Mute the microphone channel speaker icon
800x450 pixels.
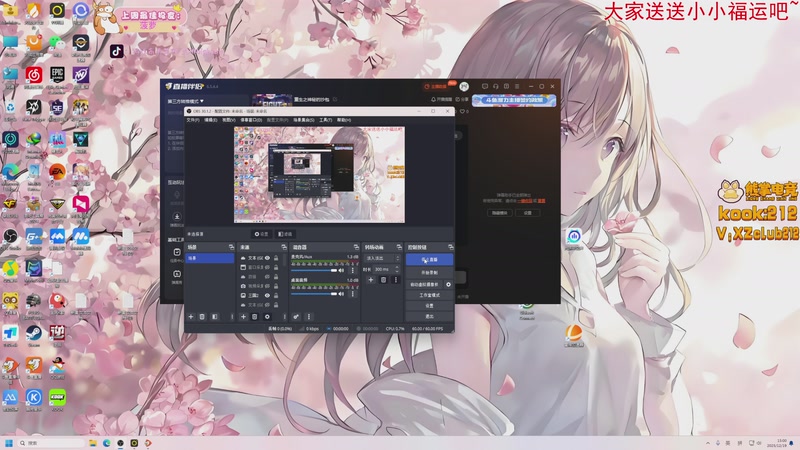coord(341,270)
